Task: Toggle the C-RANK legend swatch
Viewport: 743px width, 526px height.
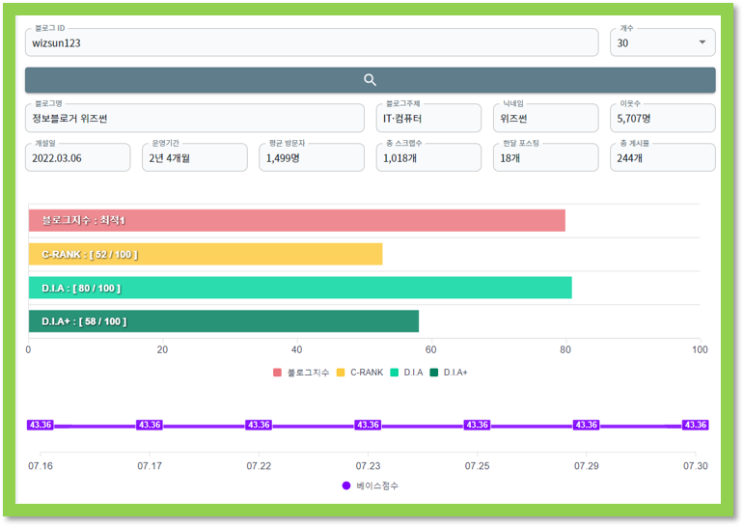Action: 340,372
